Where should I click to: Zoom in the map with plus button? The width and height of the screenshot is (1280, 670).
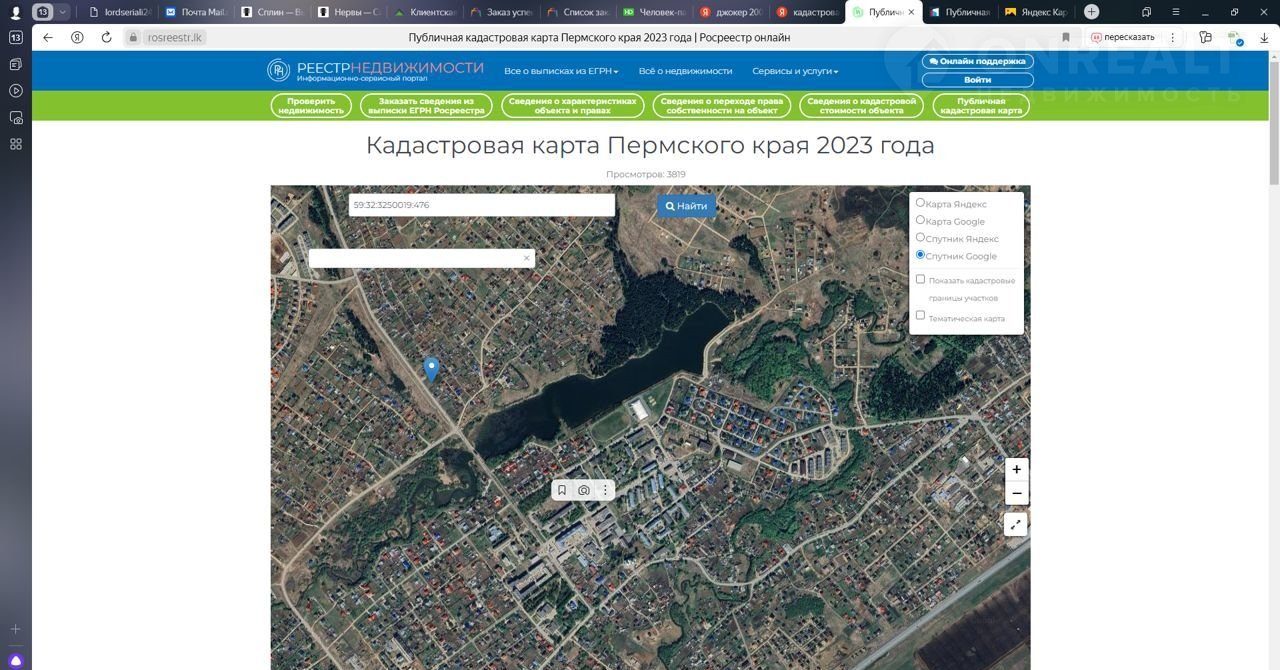(1016, 469)
